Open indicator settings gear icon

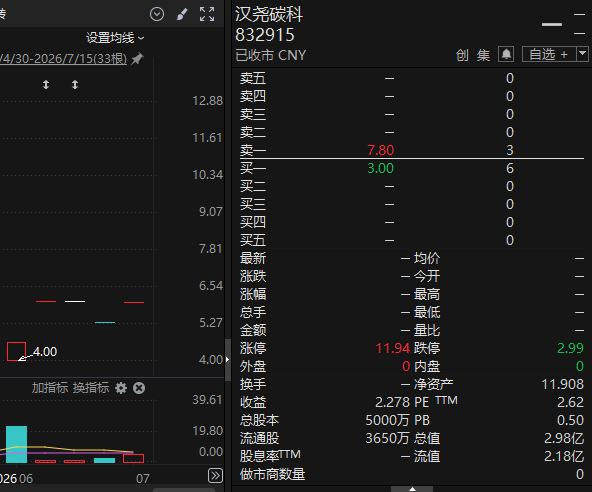tap(121, 388)
